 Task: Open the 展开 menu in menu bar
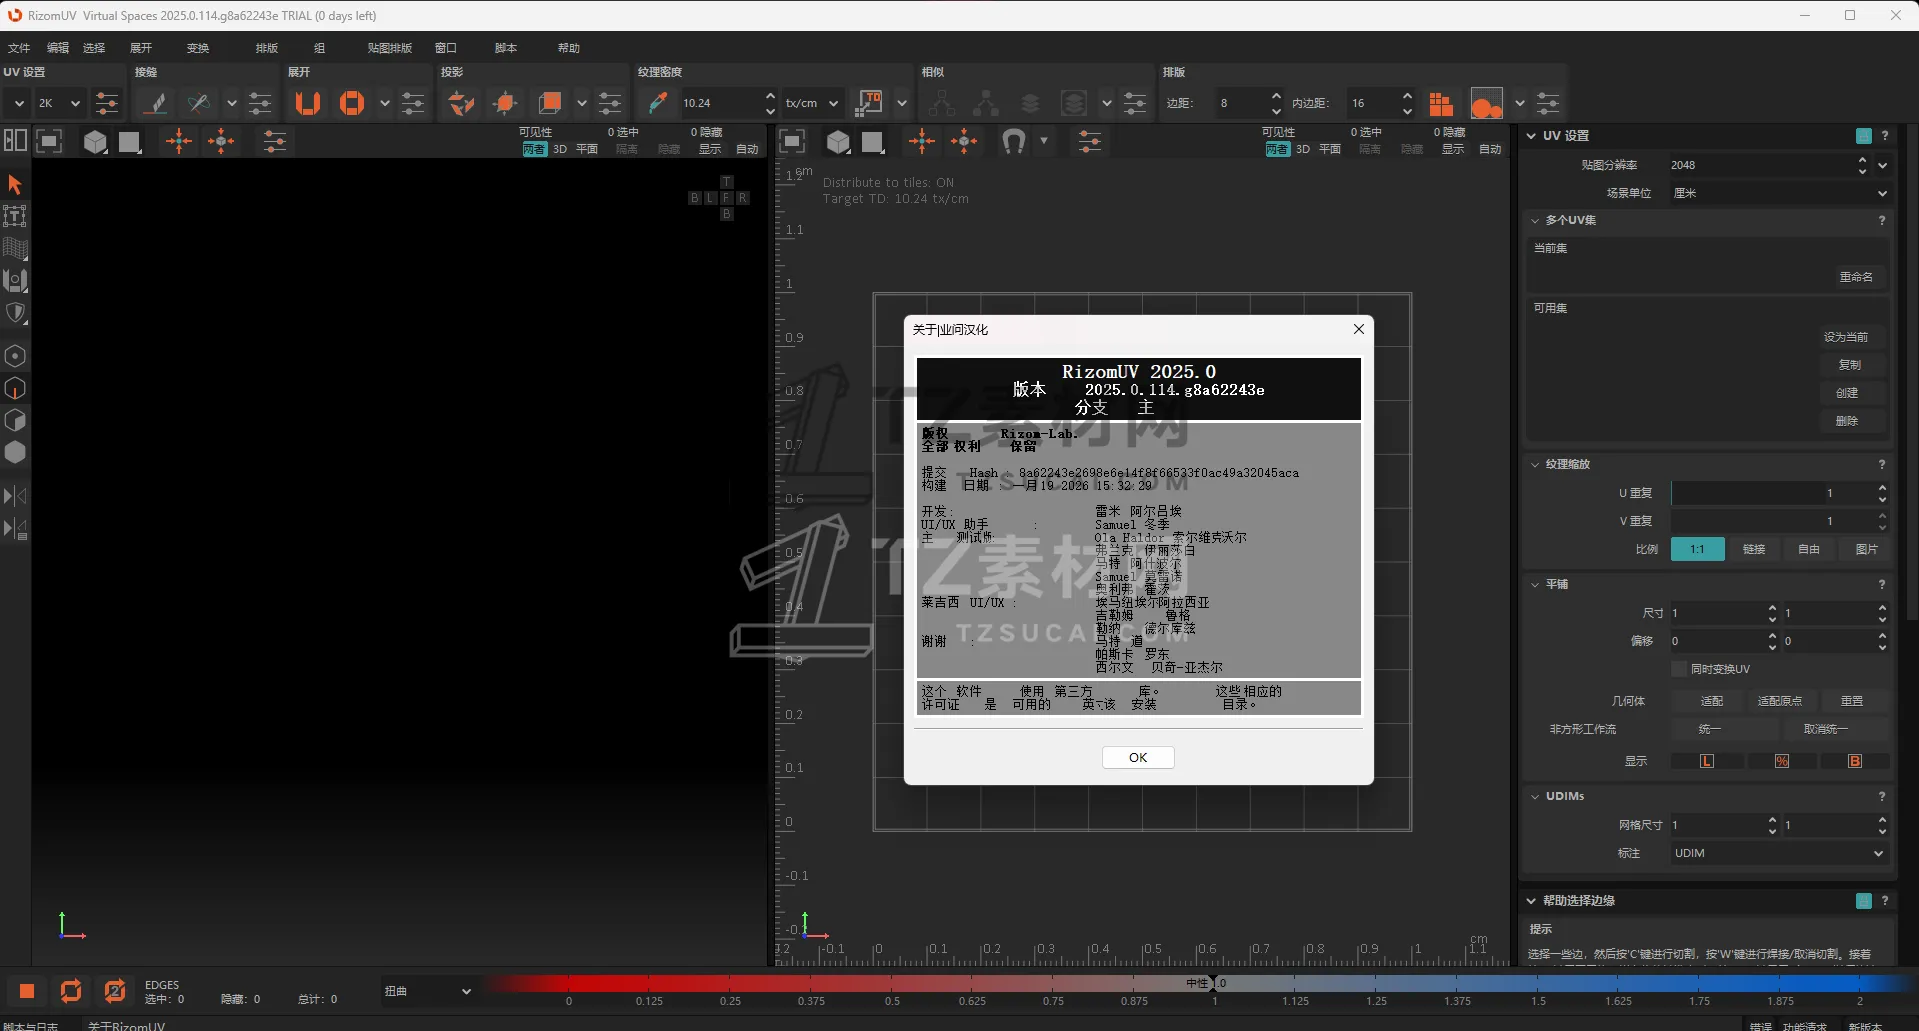141,48
